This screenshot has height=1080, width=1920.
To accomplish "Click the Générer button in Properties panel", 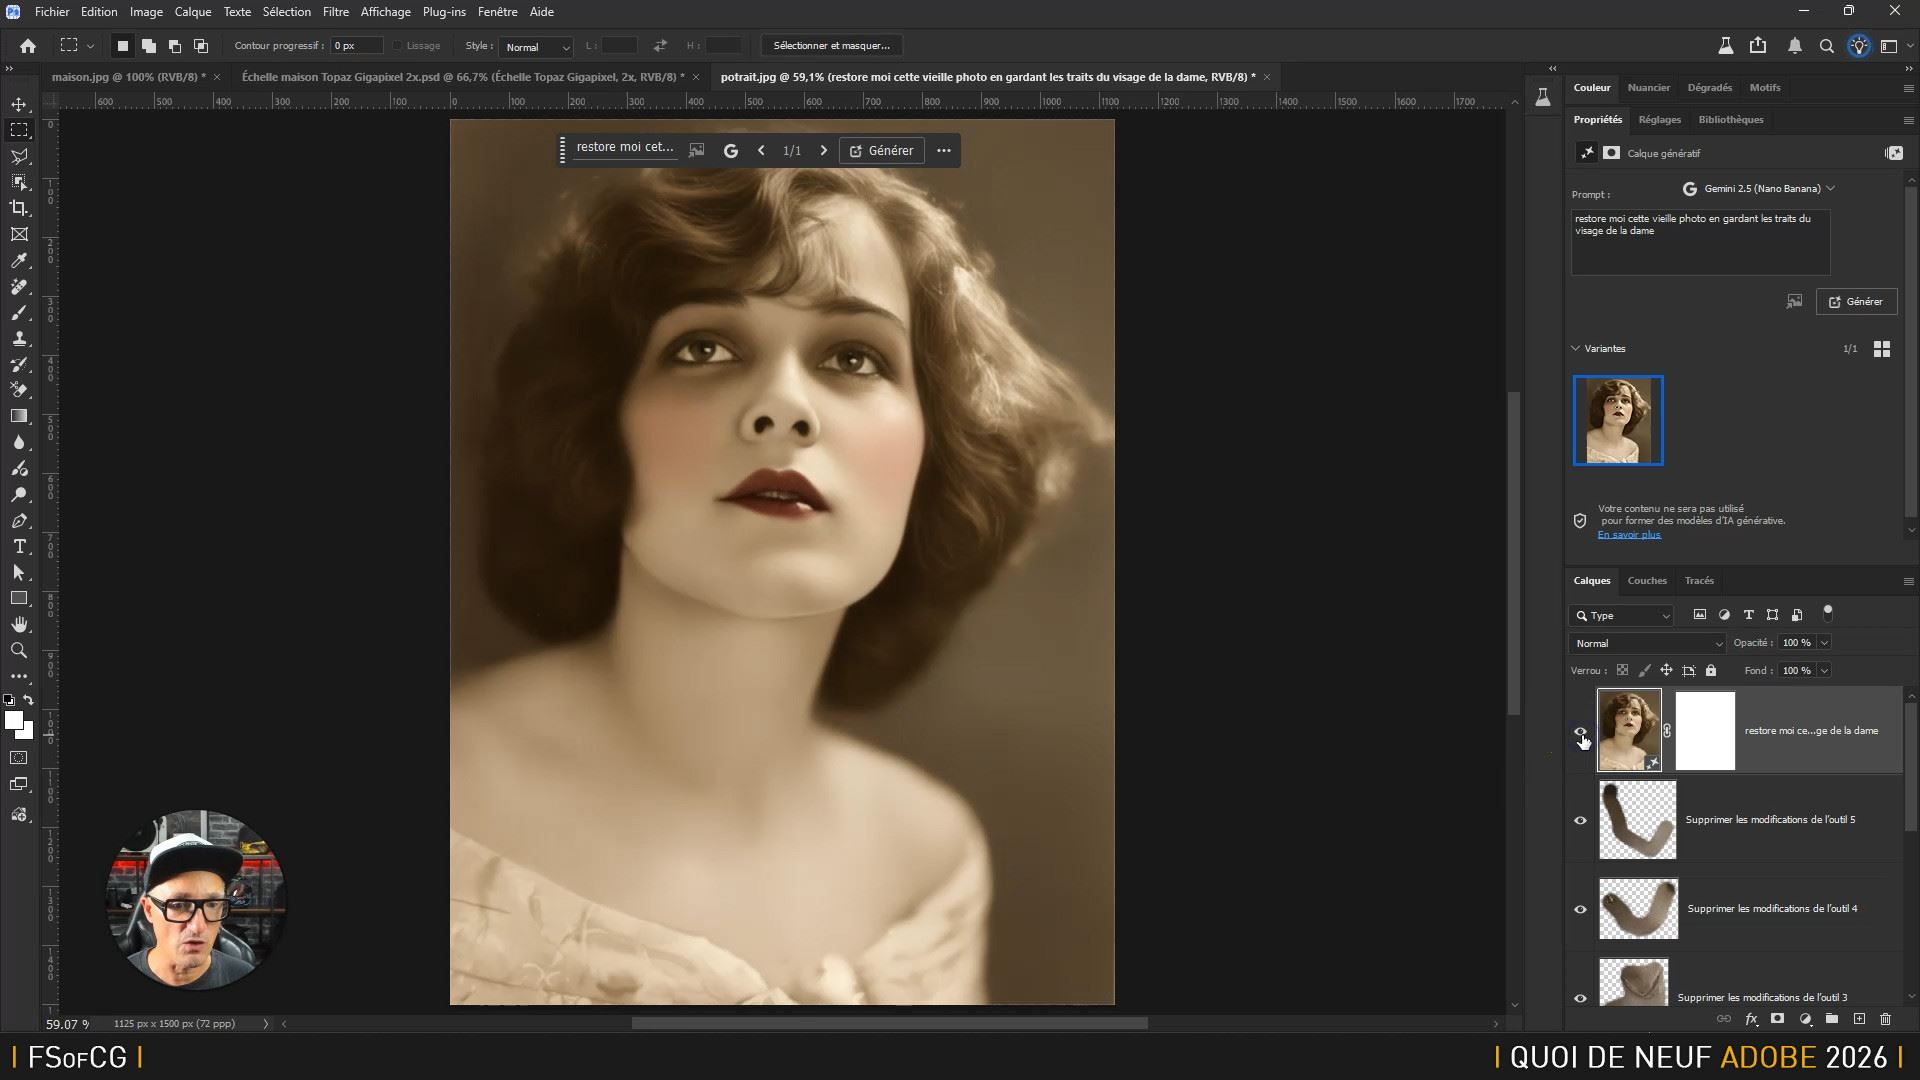I will [1856, 301].
